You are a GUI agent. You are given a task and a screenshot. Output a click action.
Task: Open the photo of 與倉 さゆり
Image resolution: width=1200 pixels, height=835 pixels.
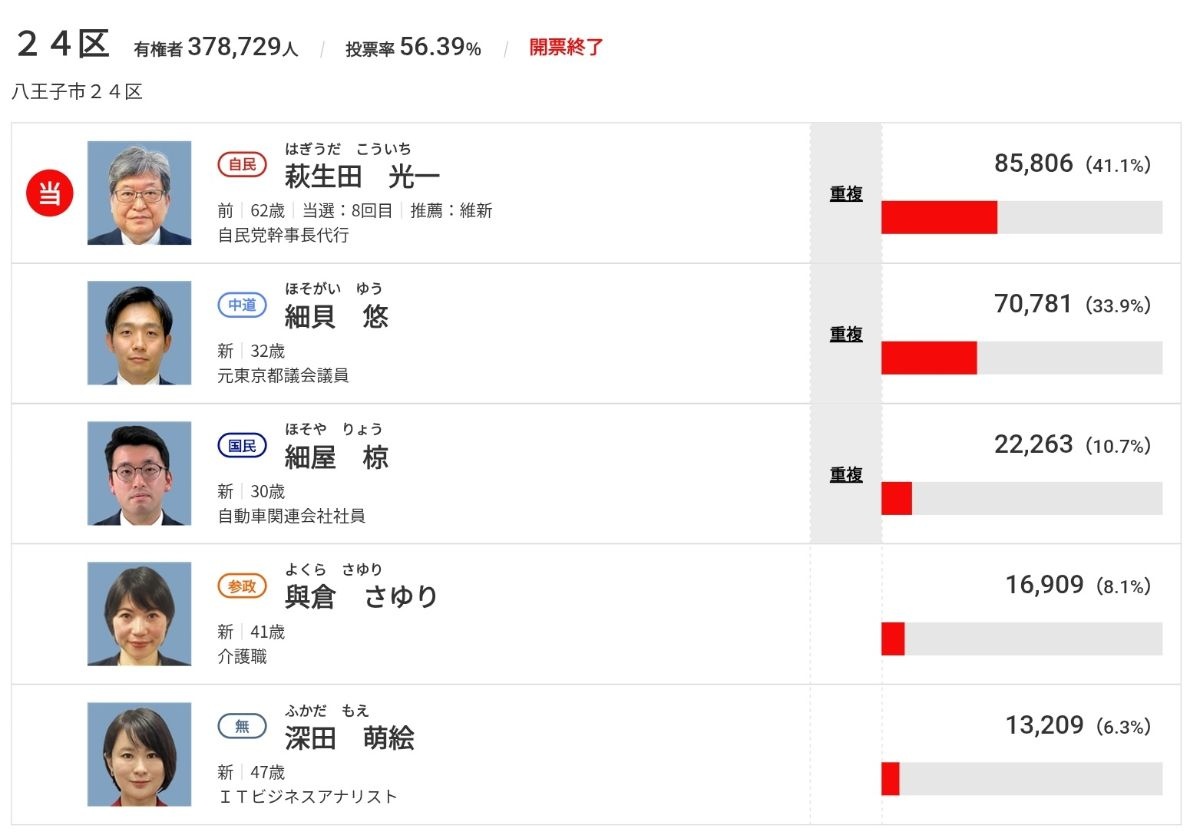pyautogui.click(x=139, y=614)
